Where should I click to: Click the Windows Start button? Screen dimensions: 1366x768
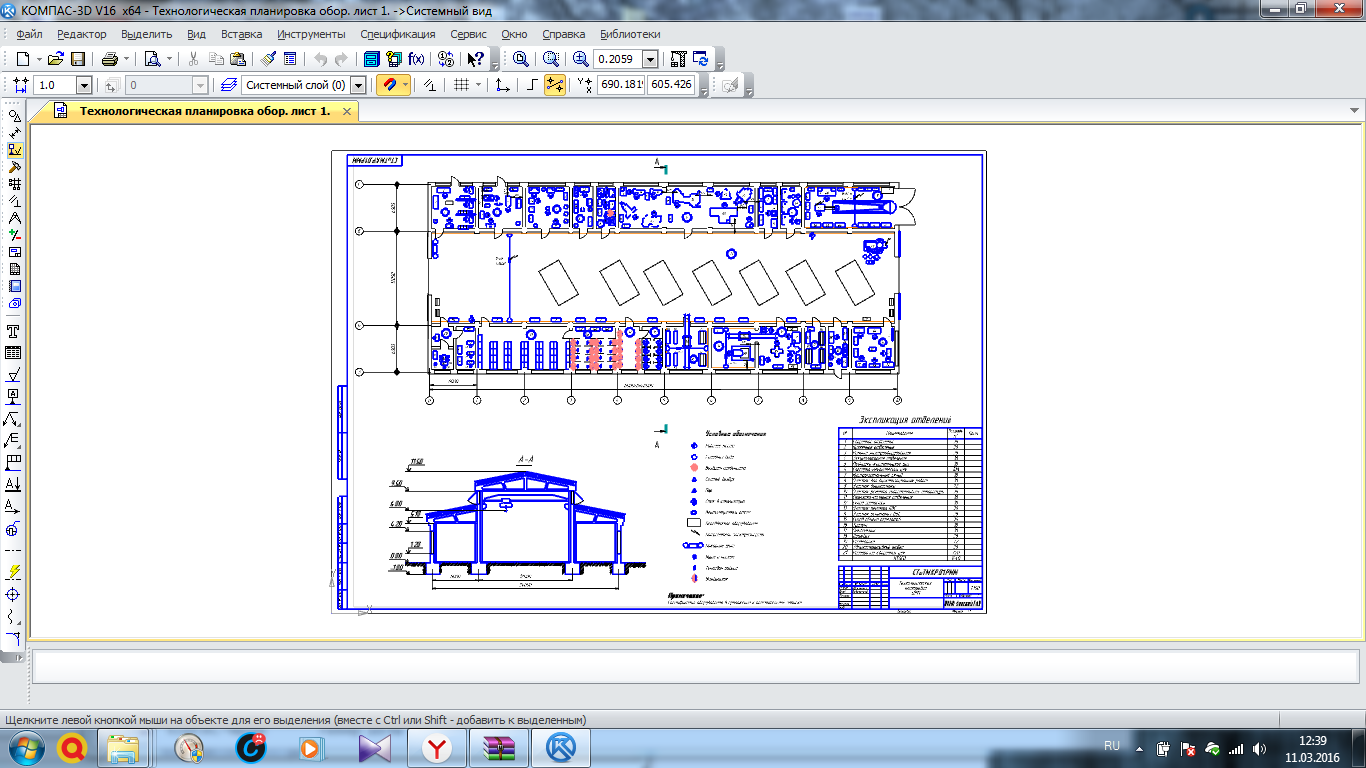click(24, 748)
